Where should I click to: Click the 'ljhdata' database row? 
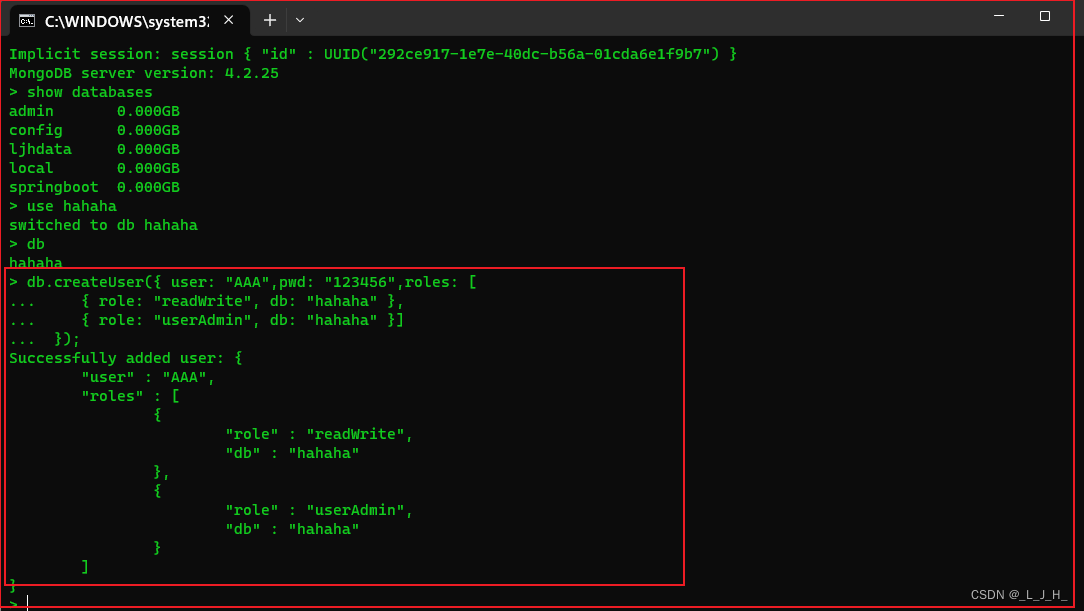[x=94, y=149]
